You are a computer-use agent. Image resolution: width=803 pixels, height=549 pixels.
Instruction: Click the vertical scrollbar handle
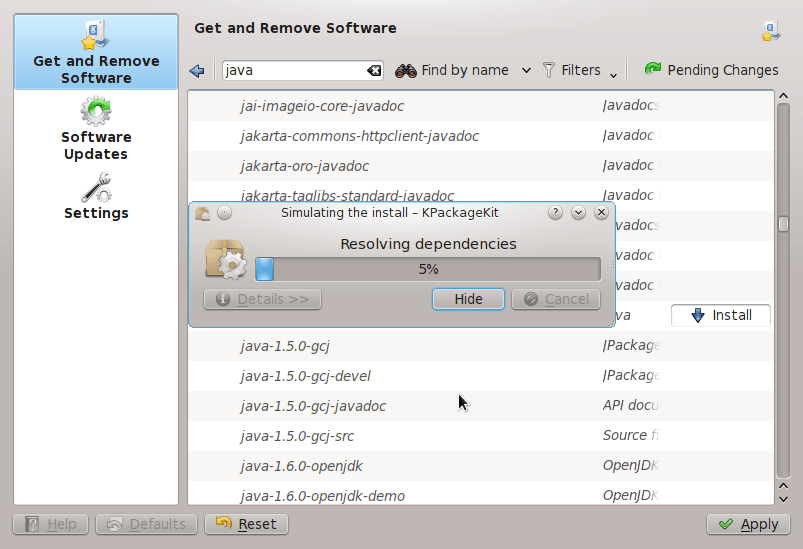783,224
